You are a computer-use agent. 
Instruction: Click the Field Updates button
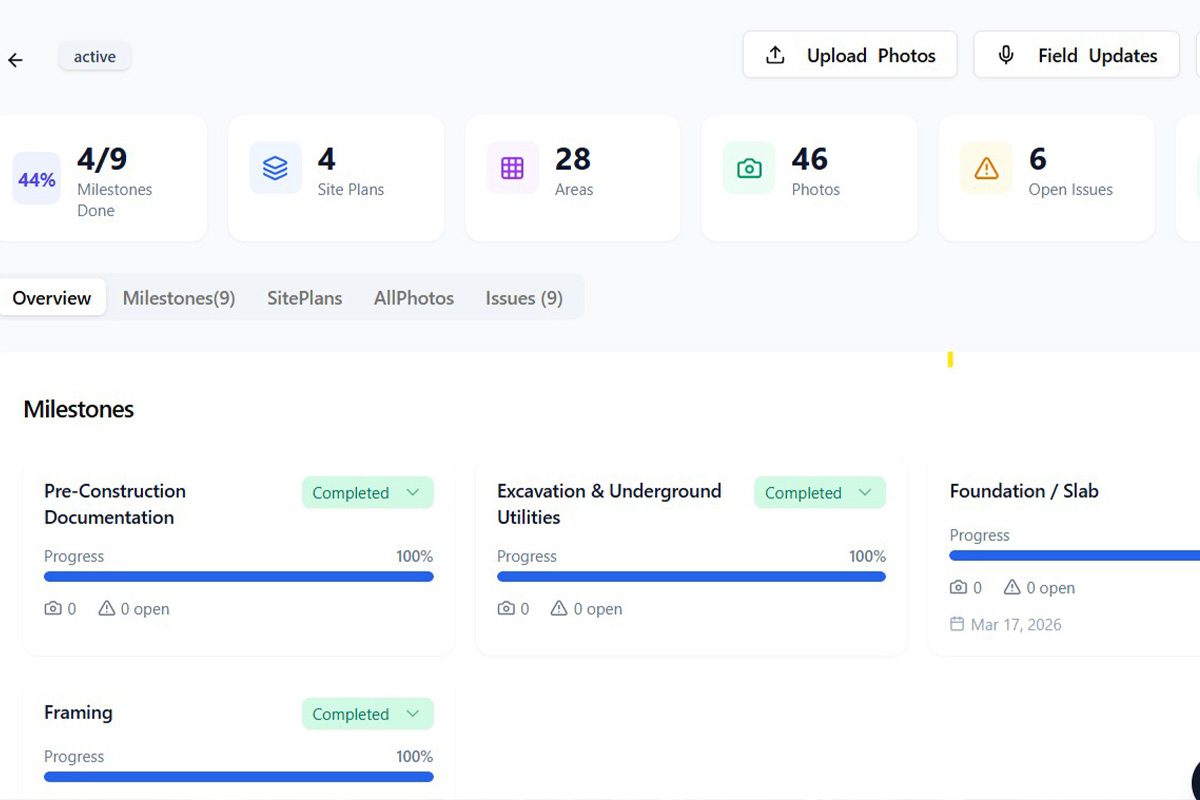click(x=1077, y=55)
